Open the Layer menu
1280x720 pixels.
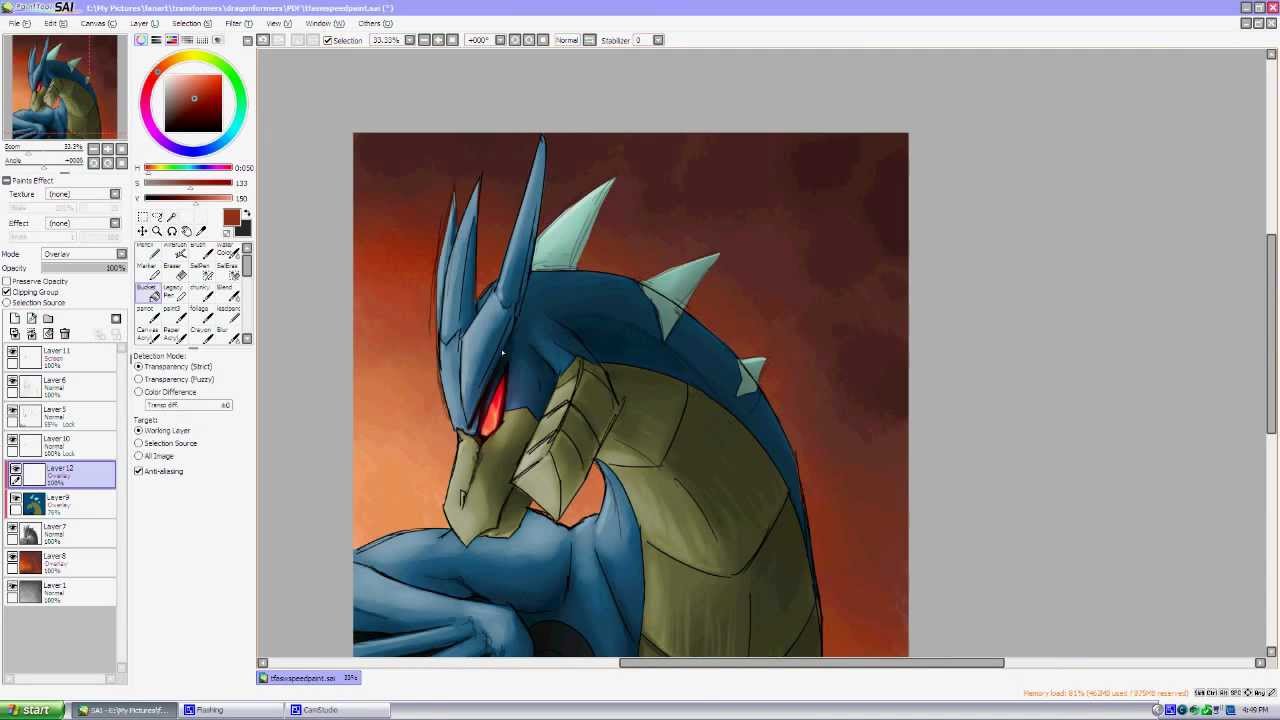tap(144, 23)
